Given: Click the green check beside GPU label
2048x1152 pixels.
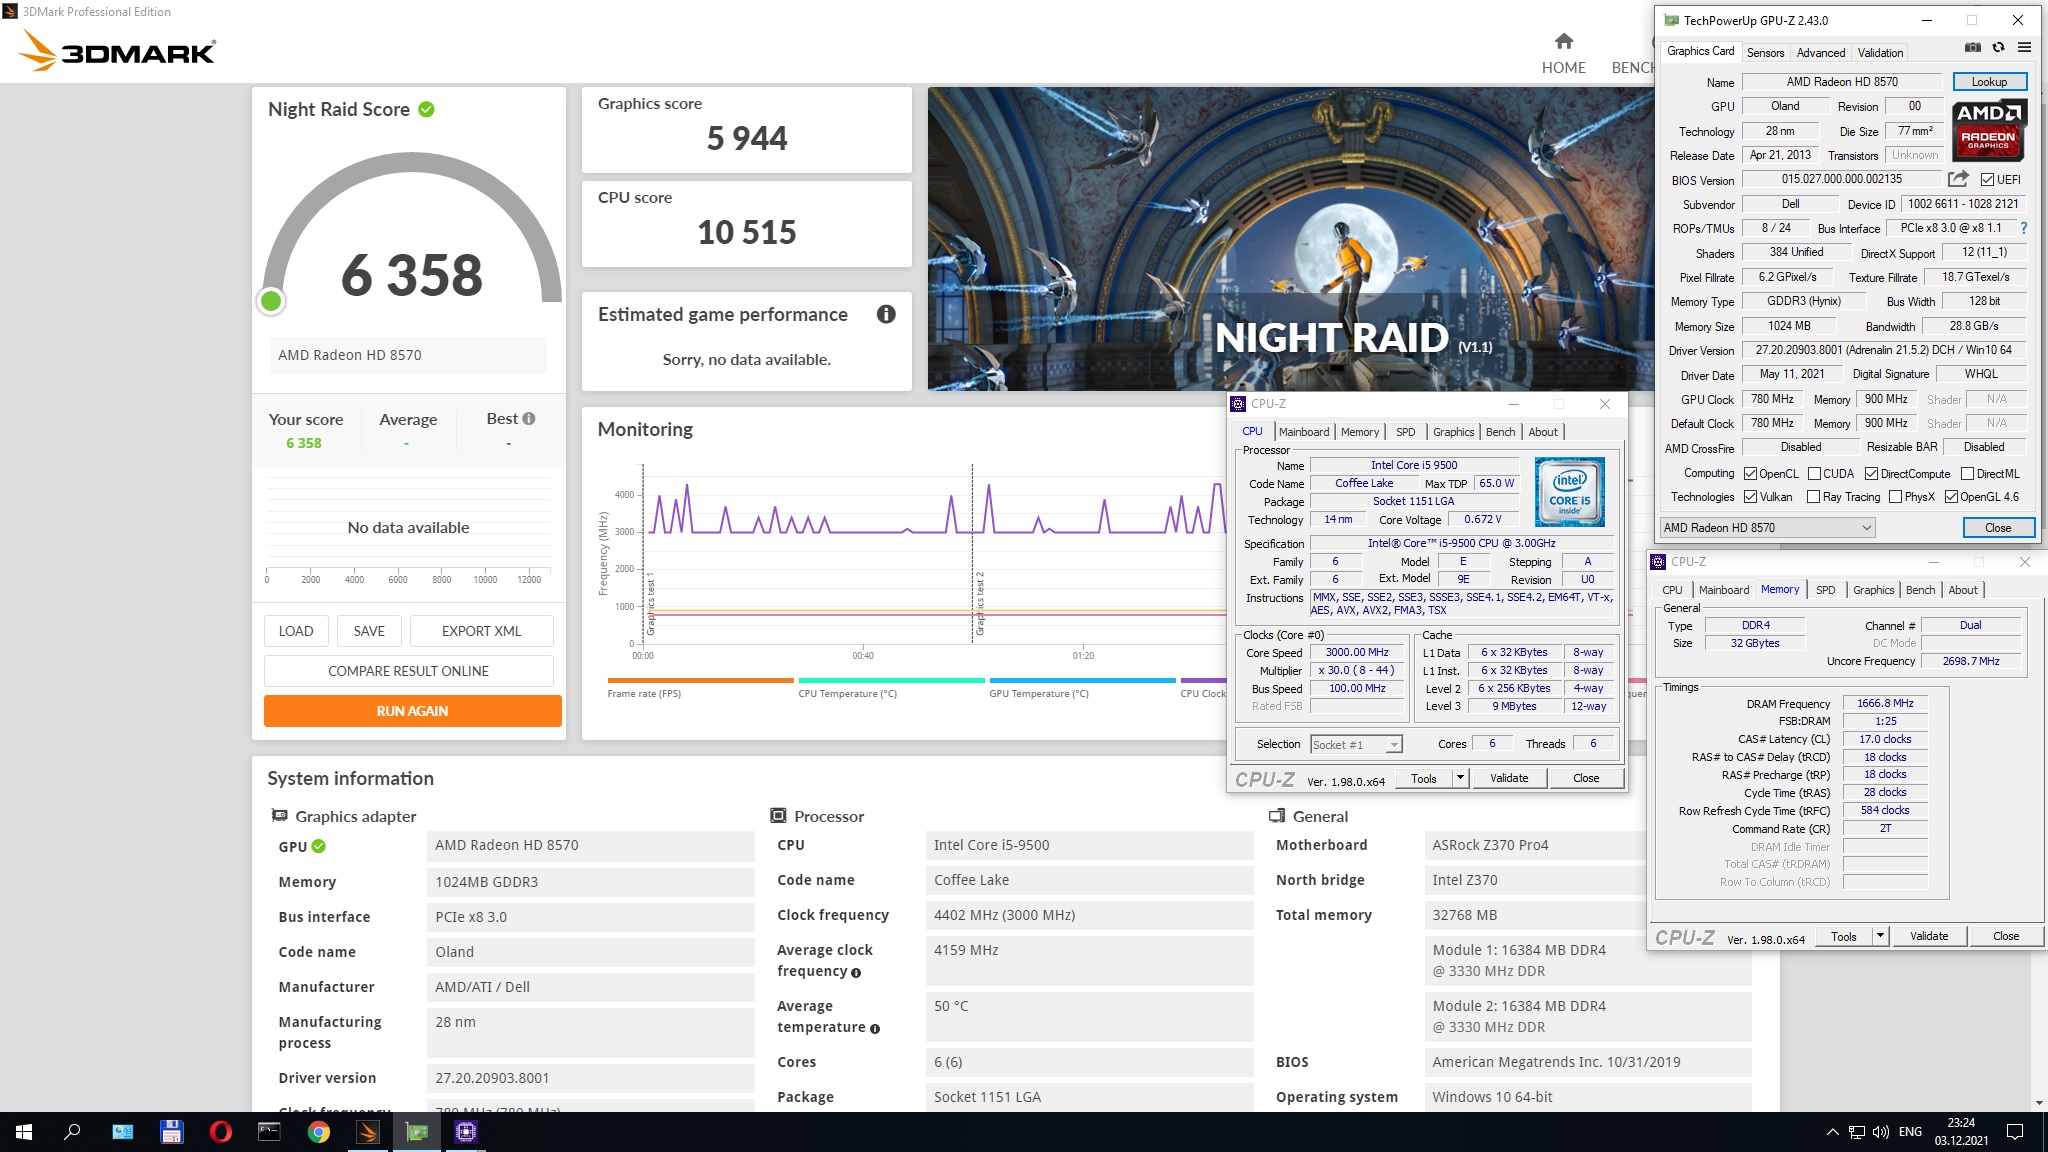Looking at the screenshot, I should 318,846.
